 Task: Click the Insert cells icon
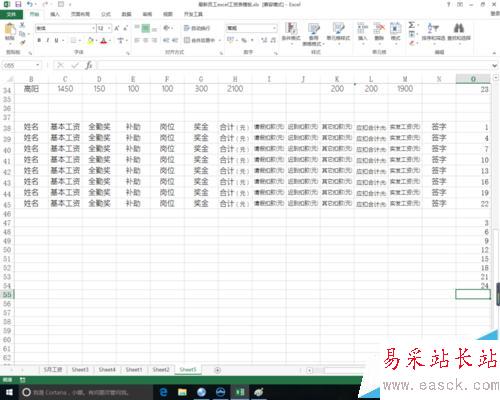coord(362,28)
